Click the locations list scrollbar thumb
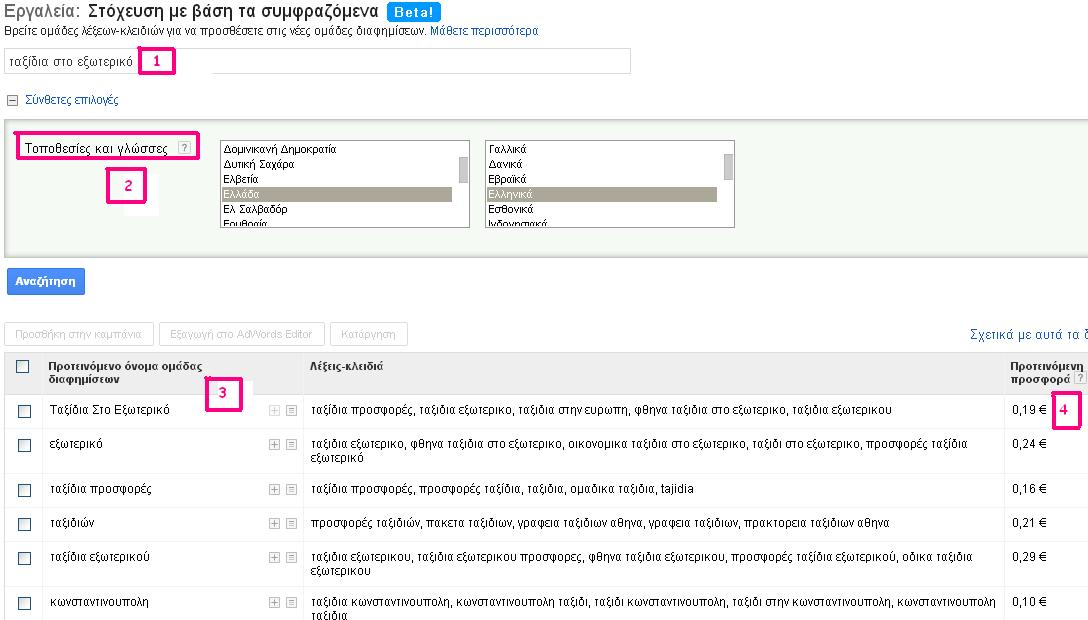Image resolution: width=1088 pixels, height=620 pixels. coord(463,169)
